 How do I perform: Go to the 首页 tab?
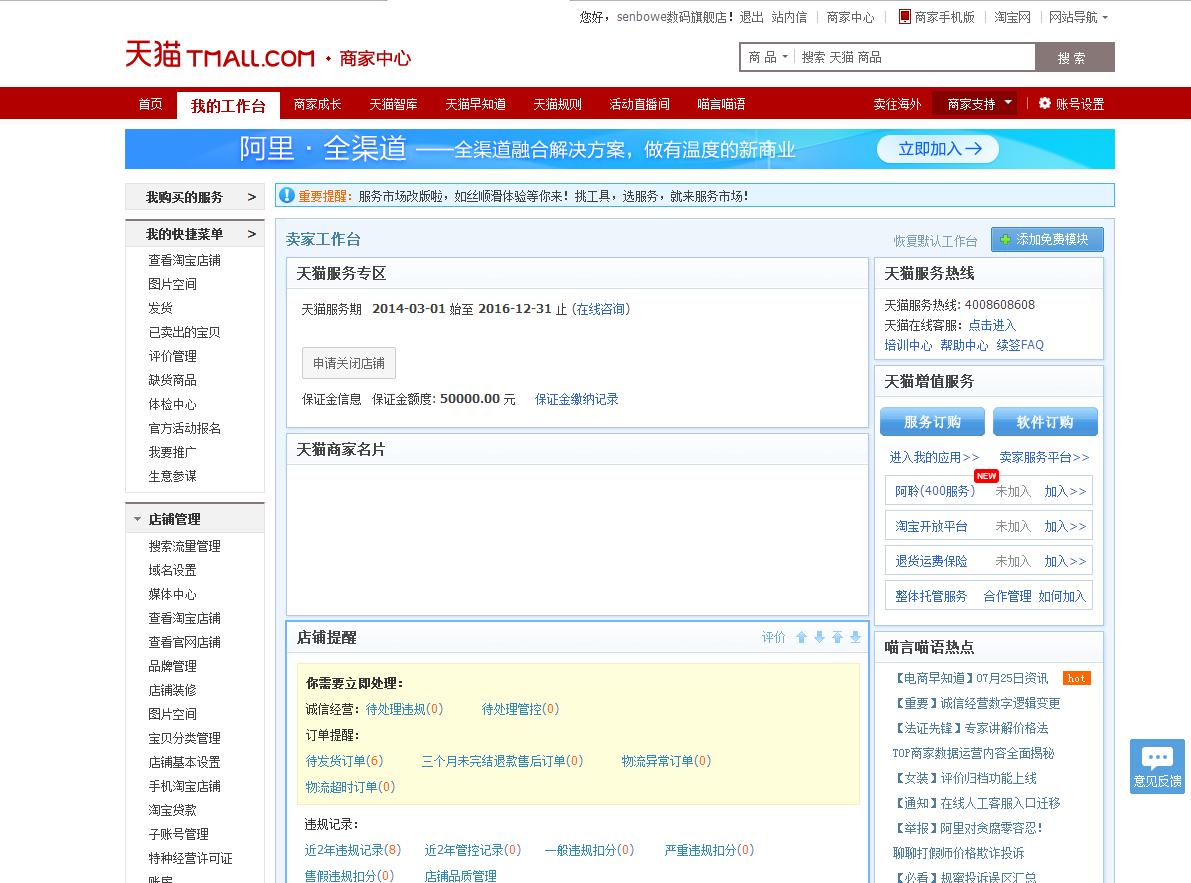pyautogui.click(x=150, y=104)
